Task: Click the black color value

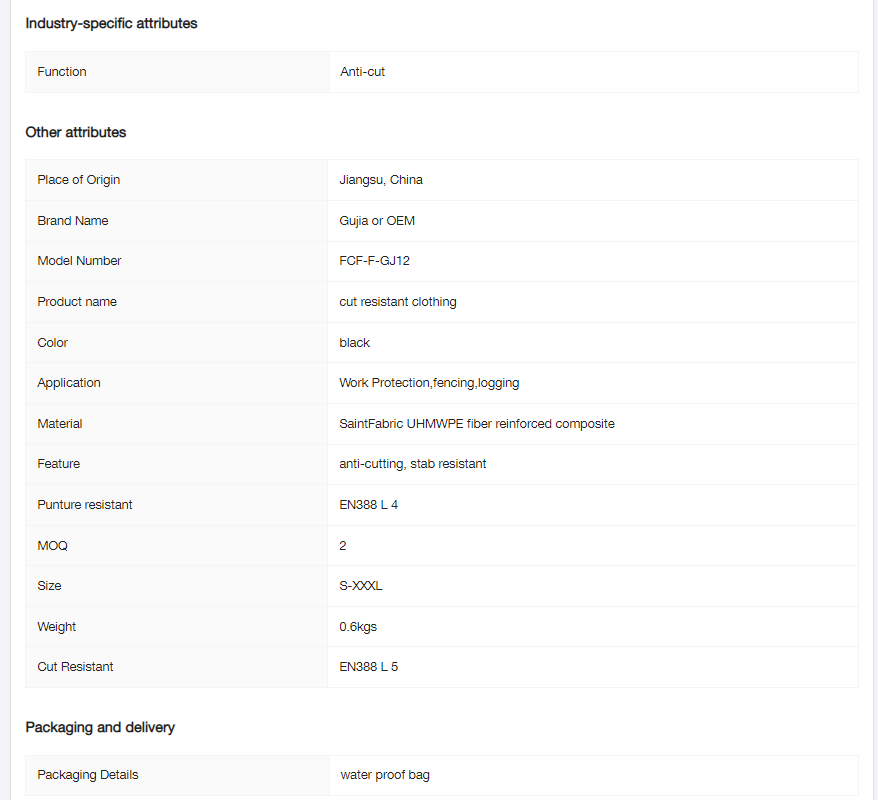Action: tap(355, 343)
